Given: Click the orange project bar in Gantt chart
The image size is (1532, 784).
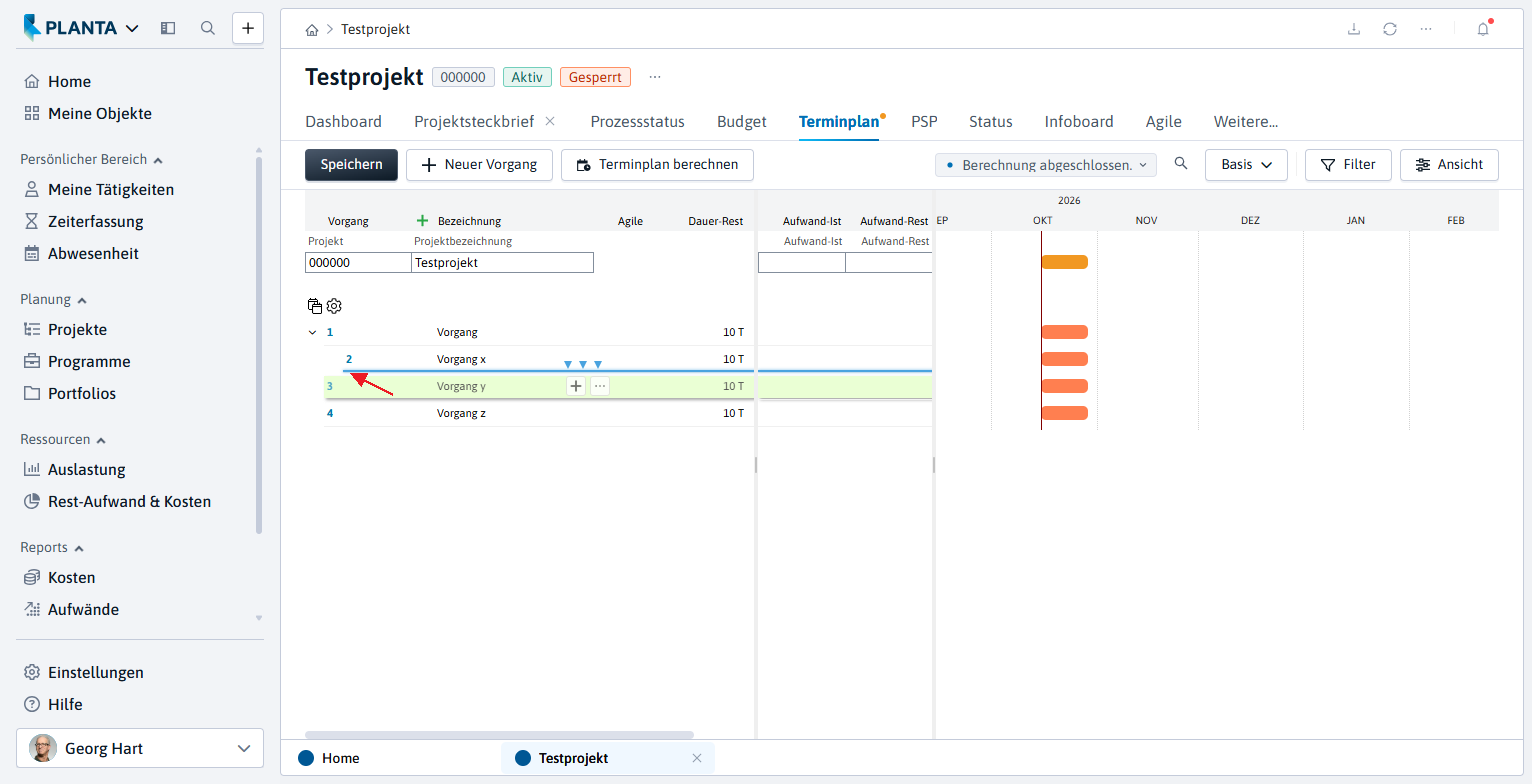Looking at the screenshot, I should click(x=1064, y=262).
